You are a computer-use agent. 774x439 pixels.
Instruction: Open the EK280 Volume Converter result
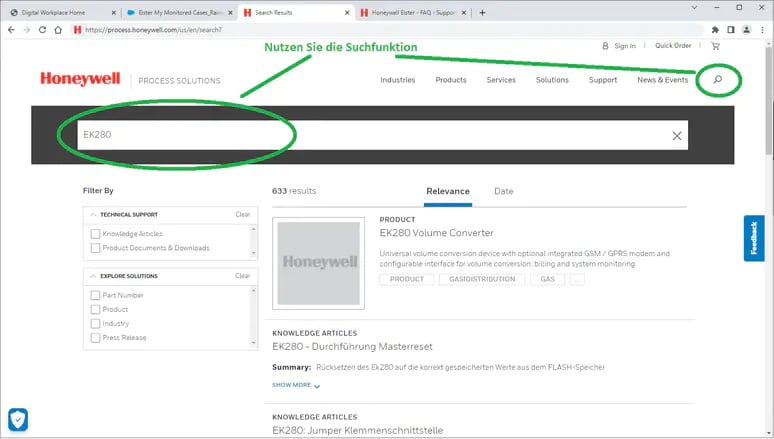click(436, 233)
